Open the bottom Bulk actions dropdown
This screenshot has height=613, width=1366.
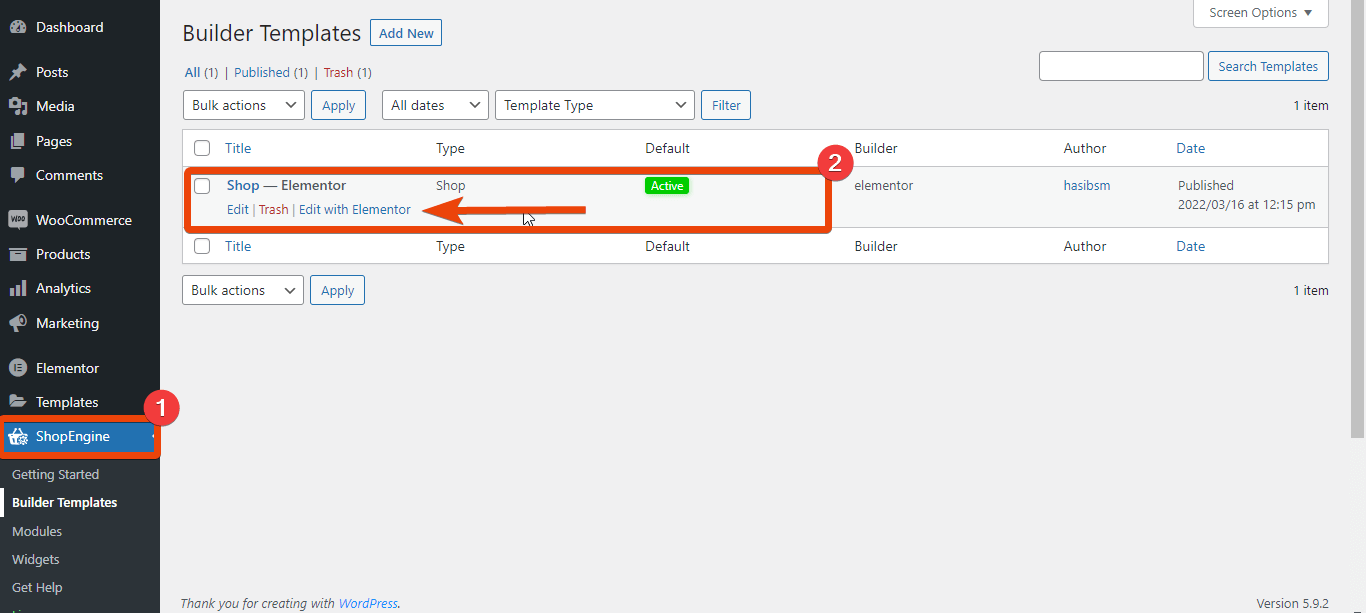coord(243,290)
